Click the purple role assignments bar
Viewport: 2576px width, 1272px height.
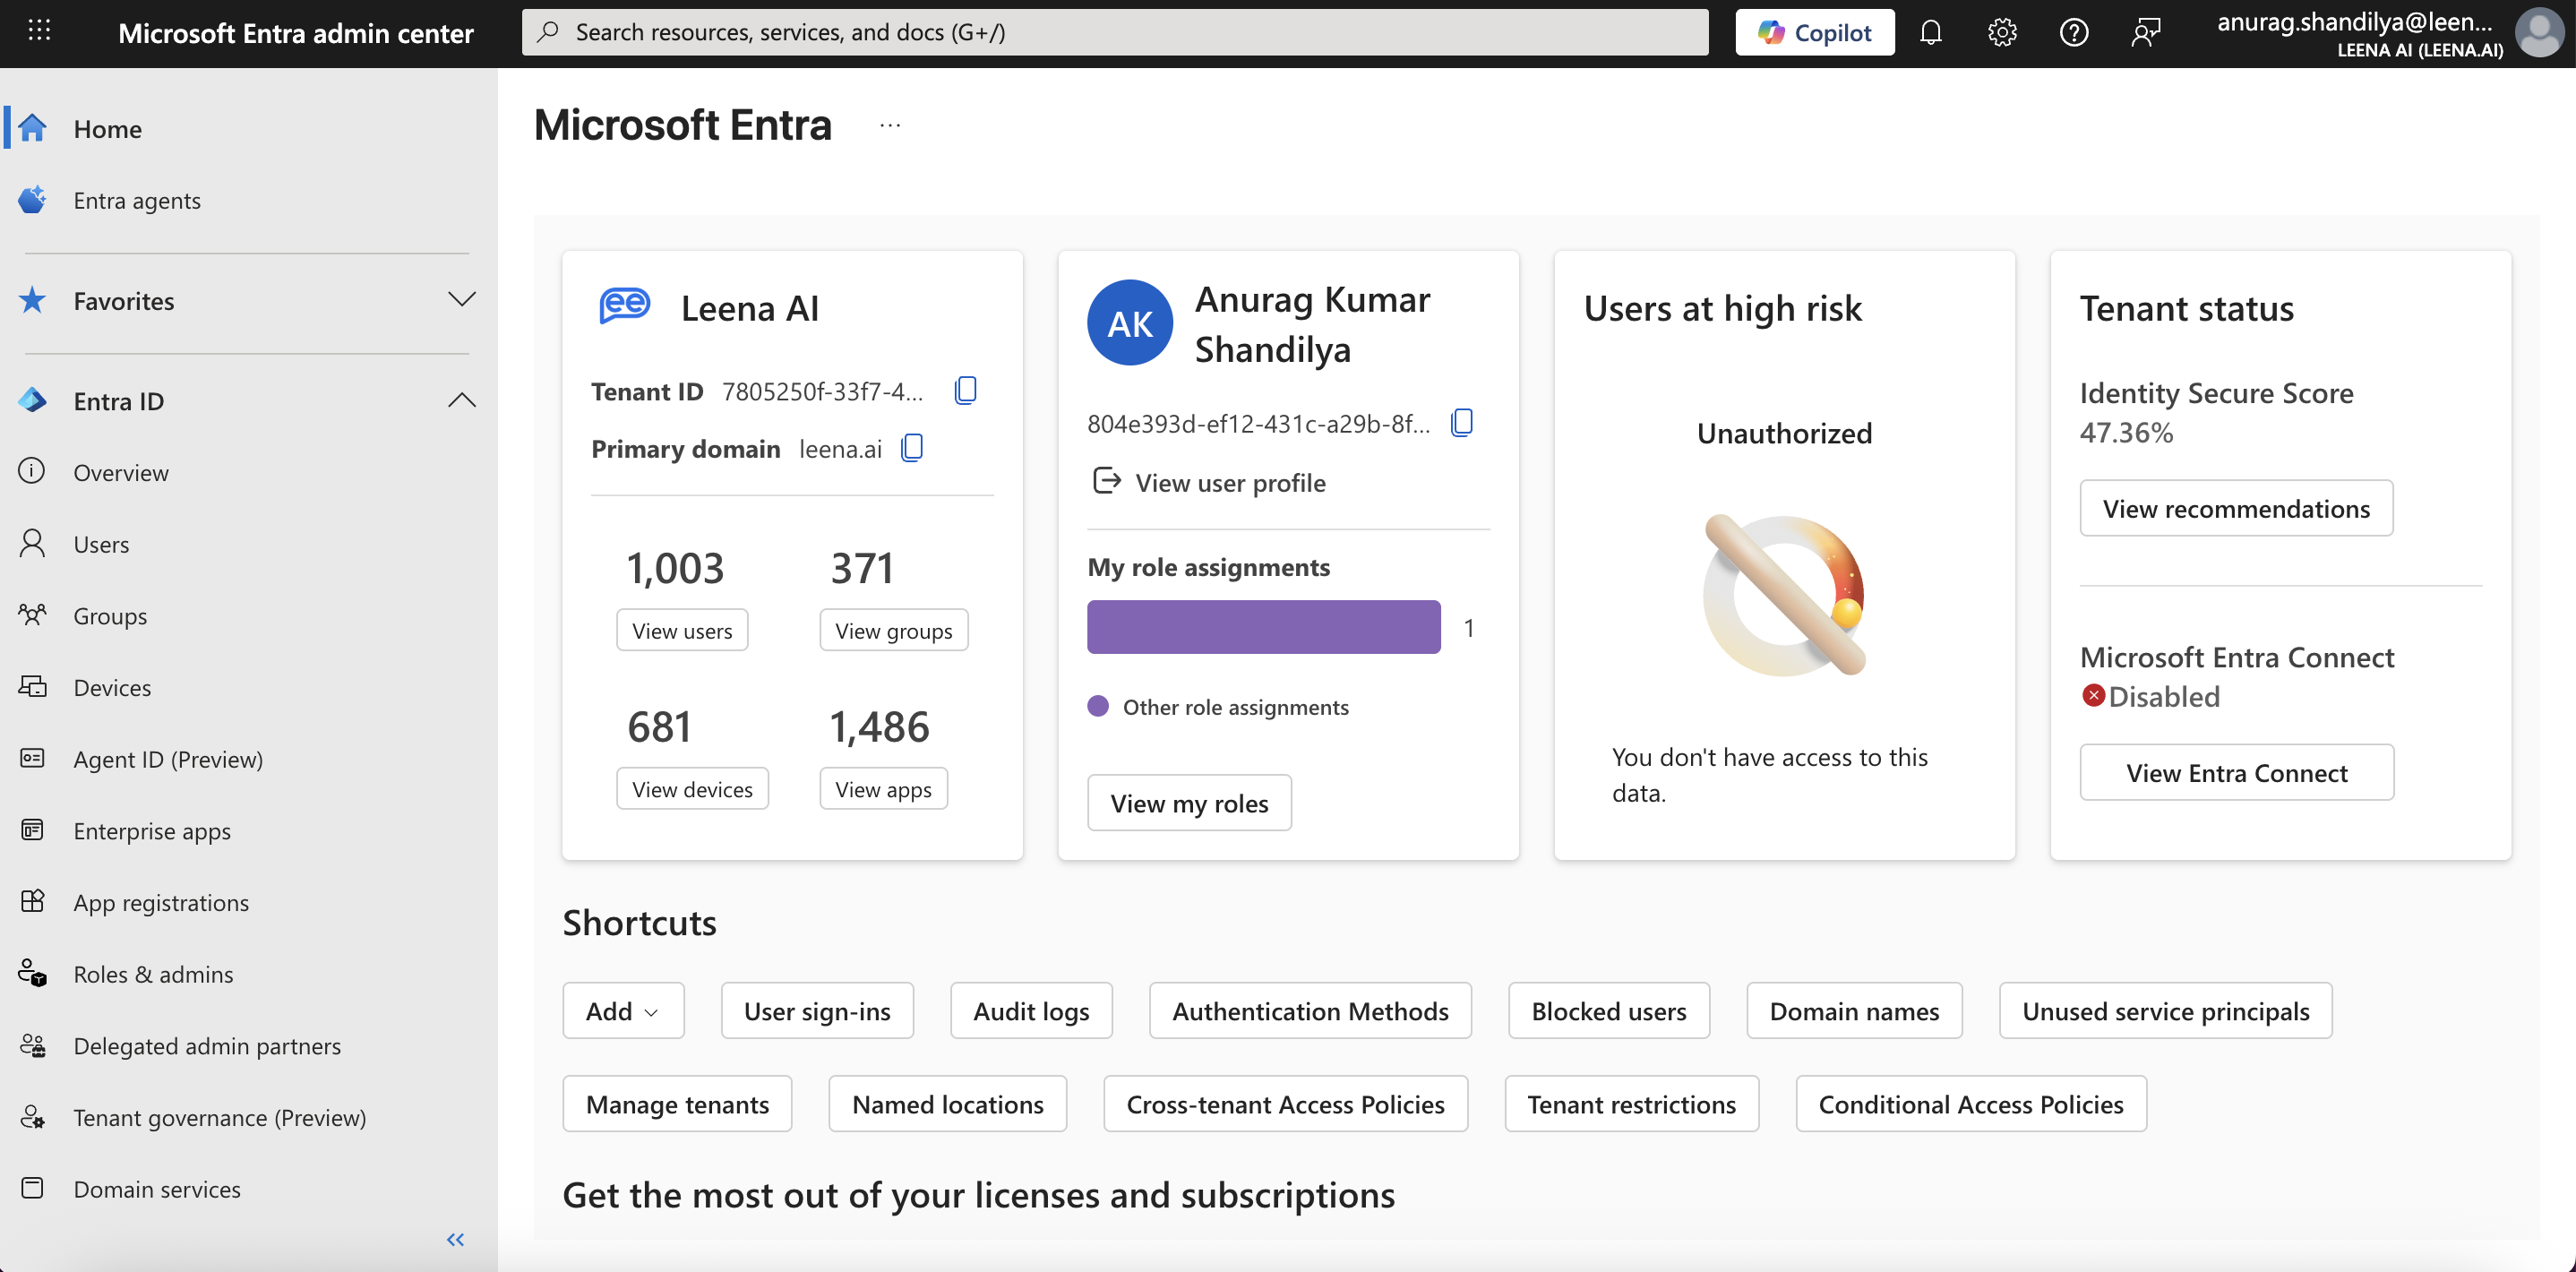pyautogui.click(x=1263, y=627)
